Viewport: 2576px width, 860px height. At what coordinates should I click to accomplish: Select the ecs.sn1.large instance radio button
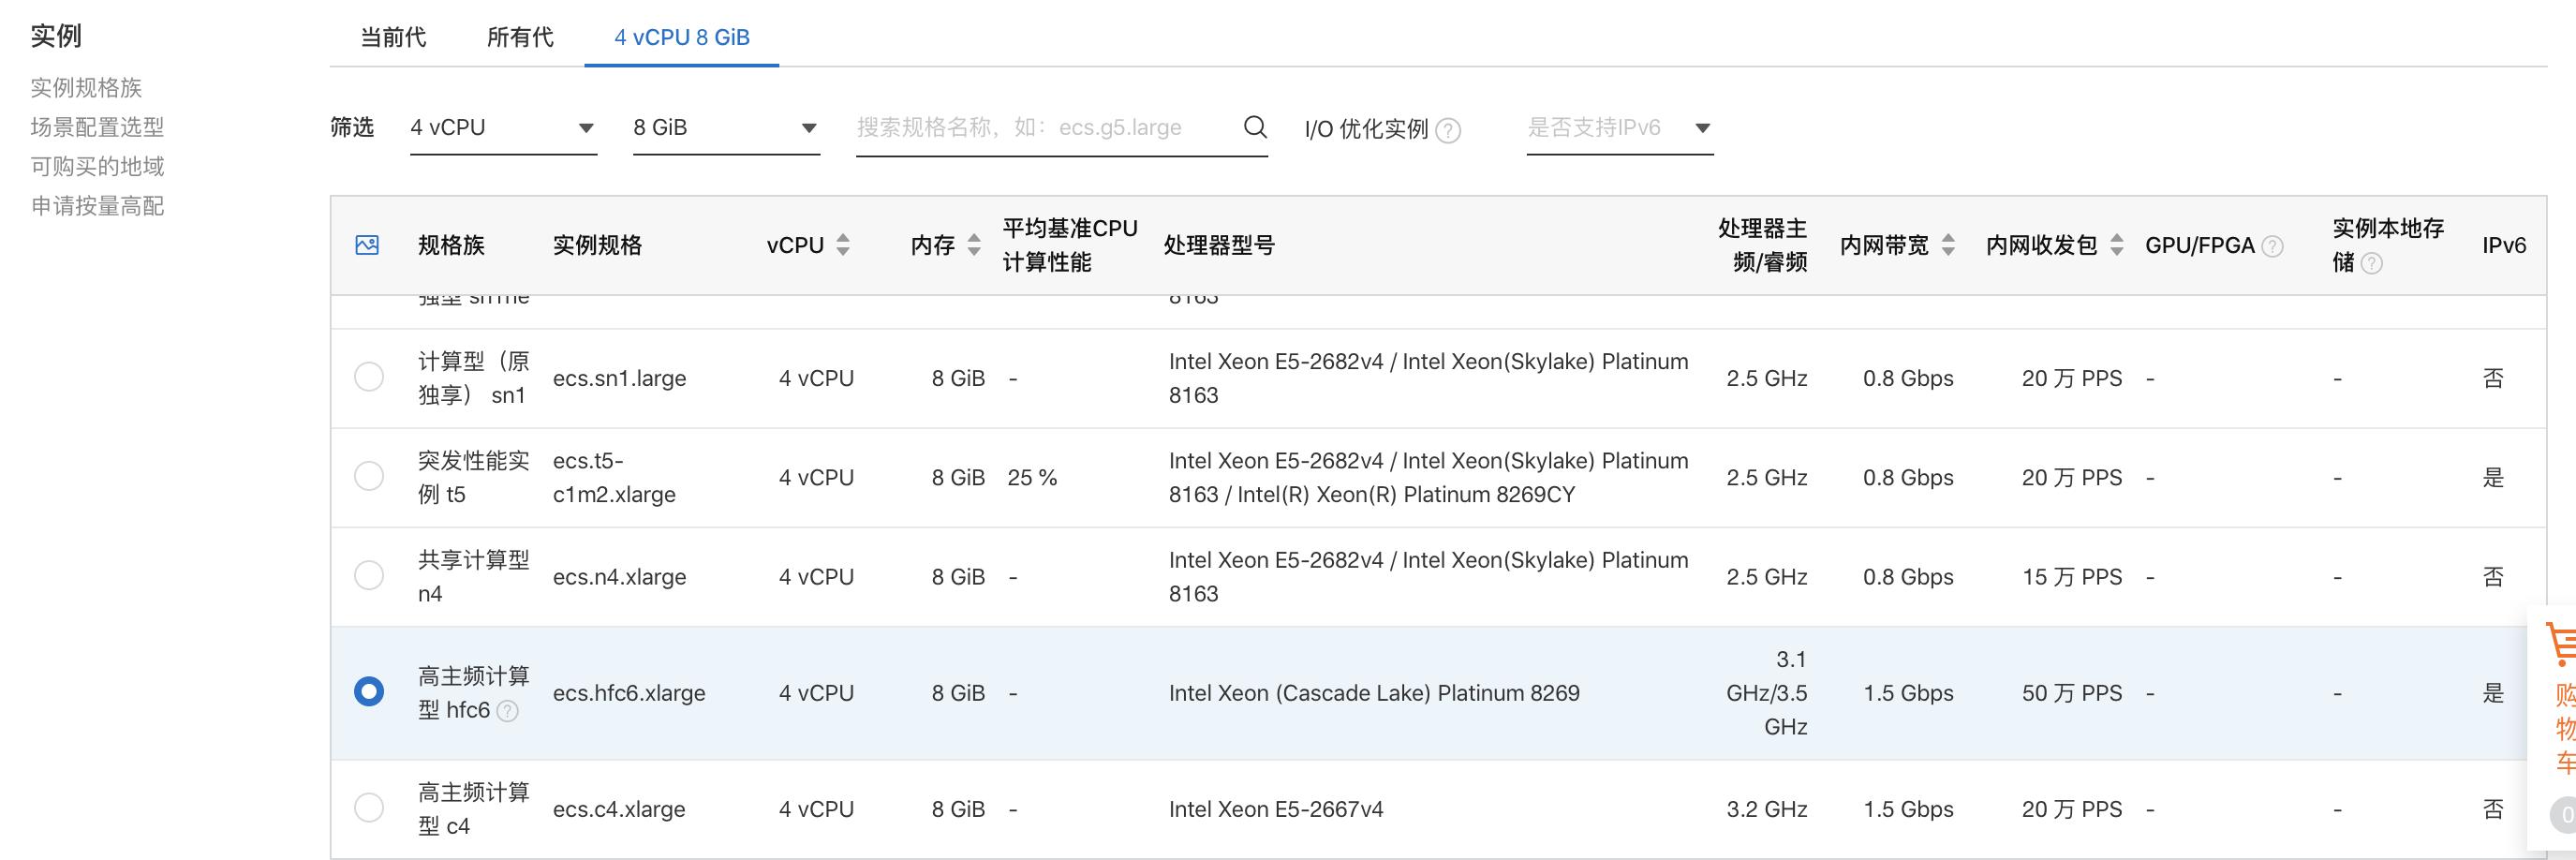click(x=369, y=377)
